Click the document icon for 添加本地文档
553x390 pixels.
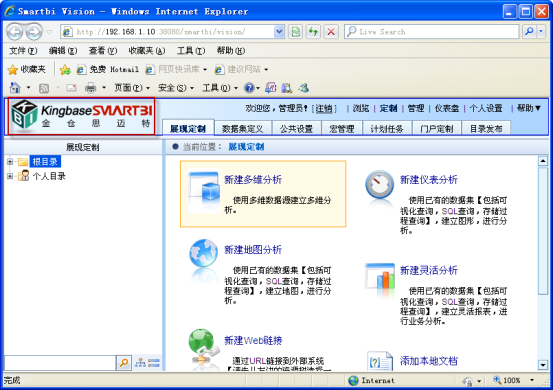coord(380,361)
